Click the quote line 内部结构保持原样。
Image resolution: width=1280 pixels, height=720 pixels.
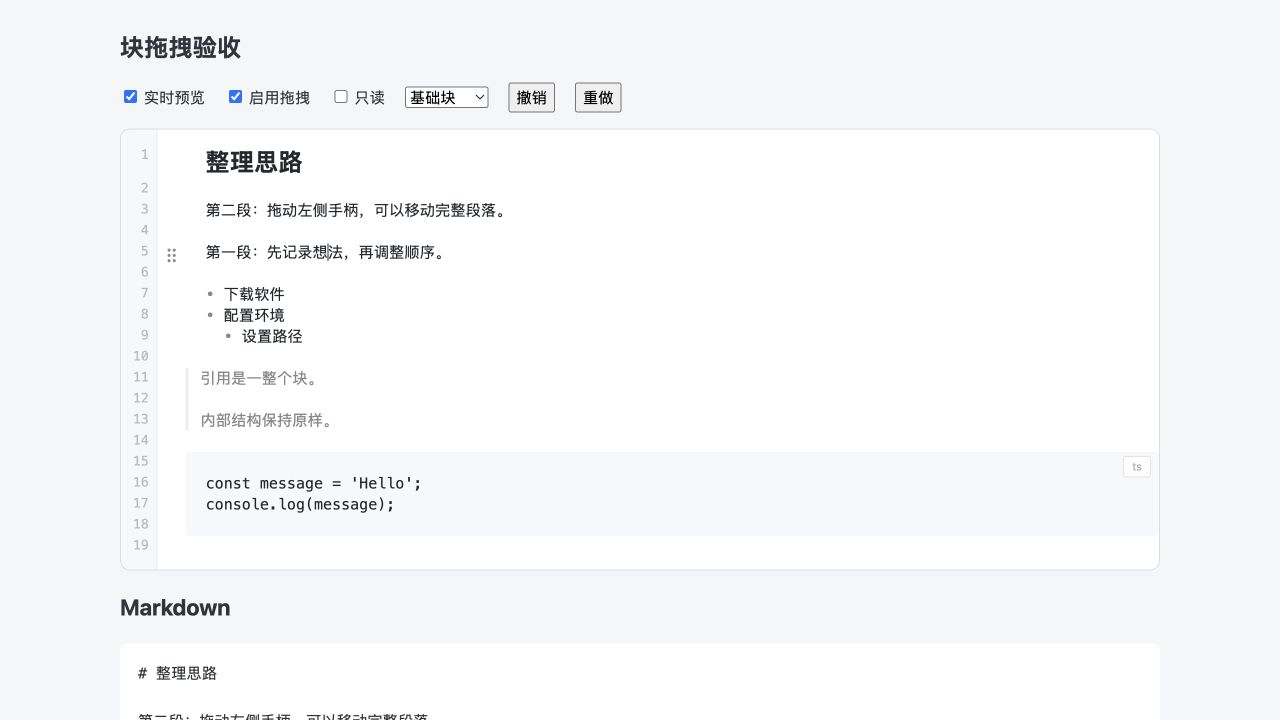point(269,420)
